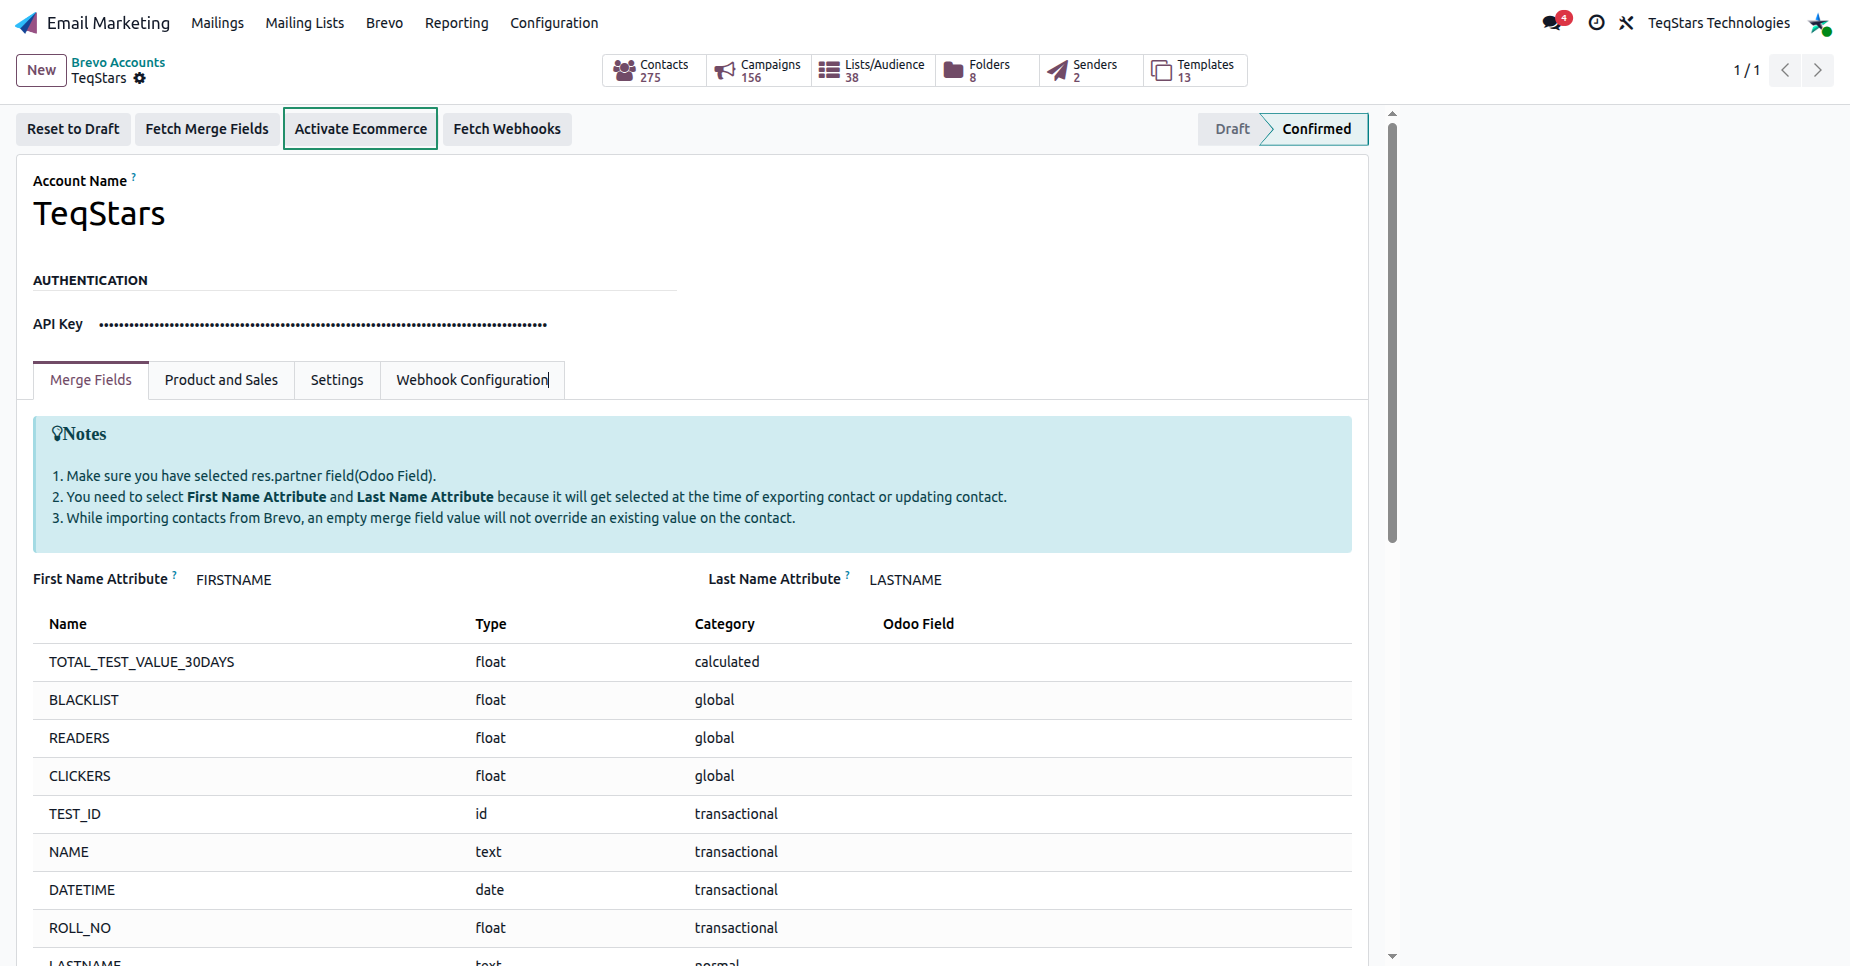Switch to the Settings tab

click(x=337, y=380)
